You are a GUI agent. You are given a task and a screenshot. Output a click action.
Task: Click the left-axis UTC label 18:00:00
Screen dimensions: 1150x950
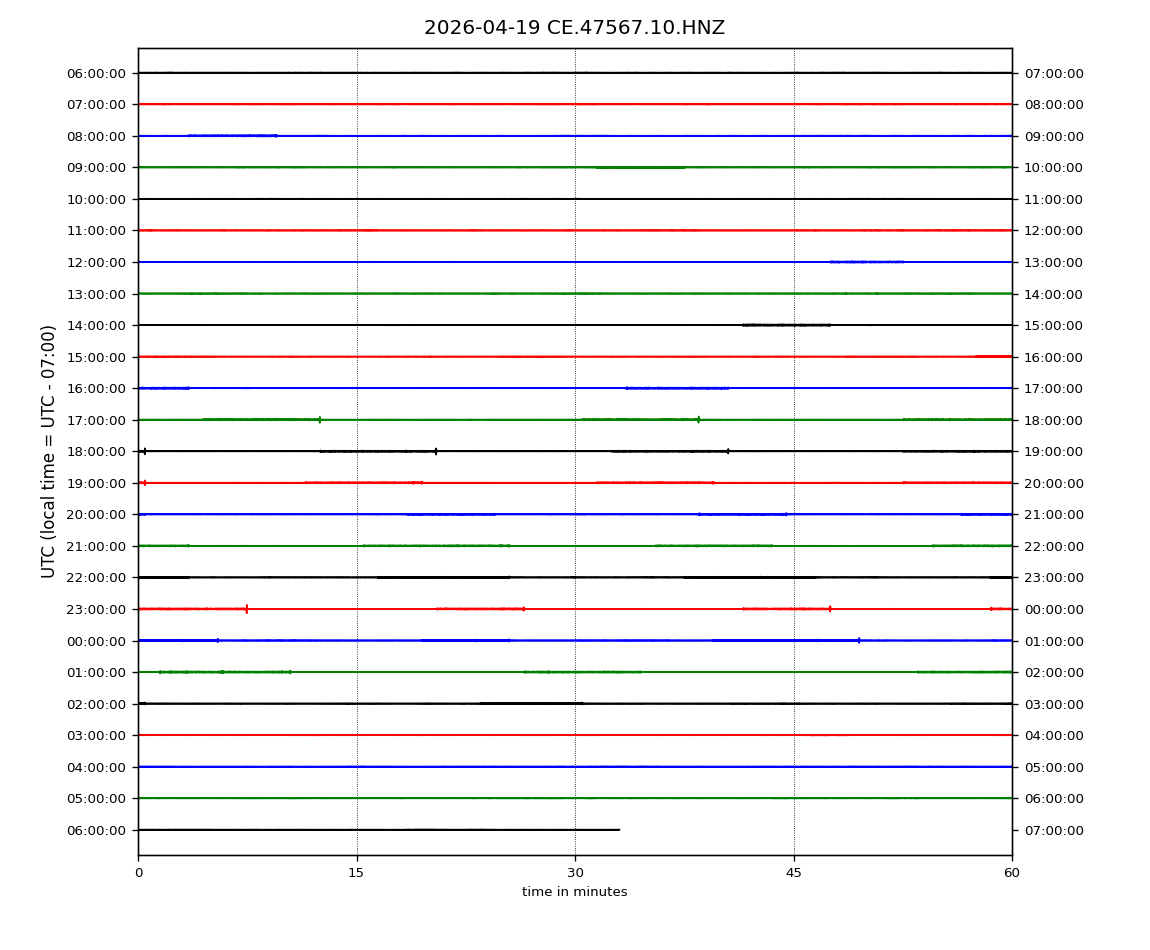[97, 451]
